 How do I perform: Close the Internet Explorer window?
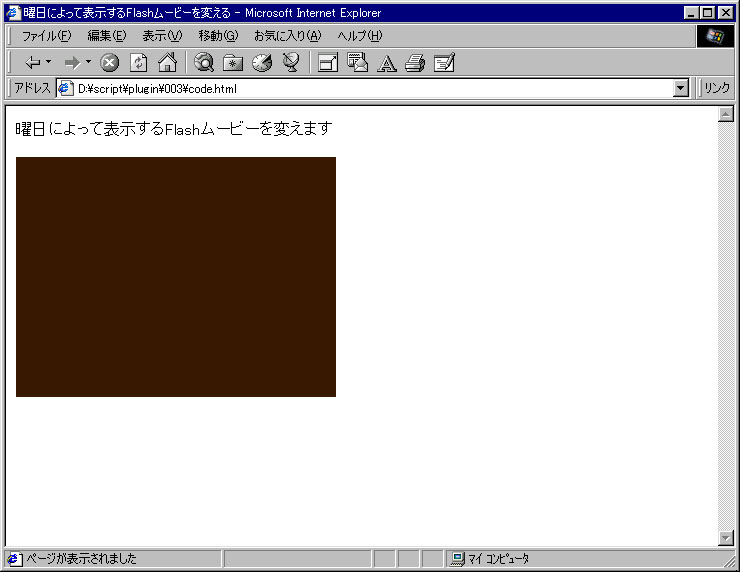click(x=725, y=13)
